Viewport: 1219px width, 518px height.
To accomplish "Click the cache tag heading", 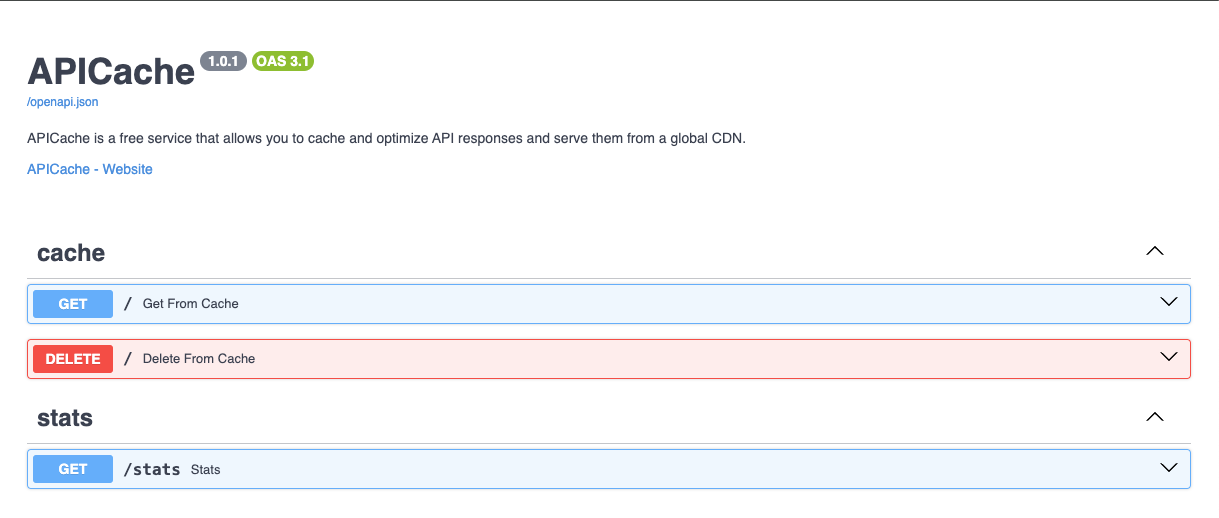I will tap(71, 253).
